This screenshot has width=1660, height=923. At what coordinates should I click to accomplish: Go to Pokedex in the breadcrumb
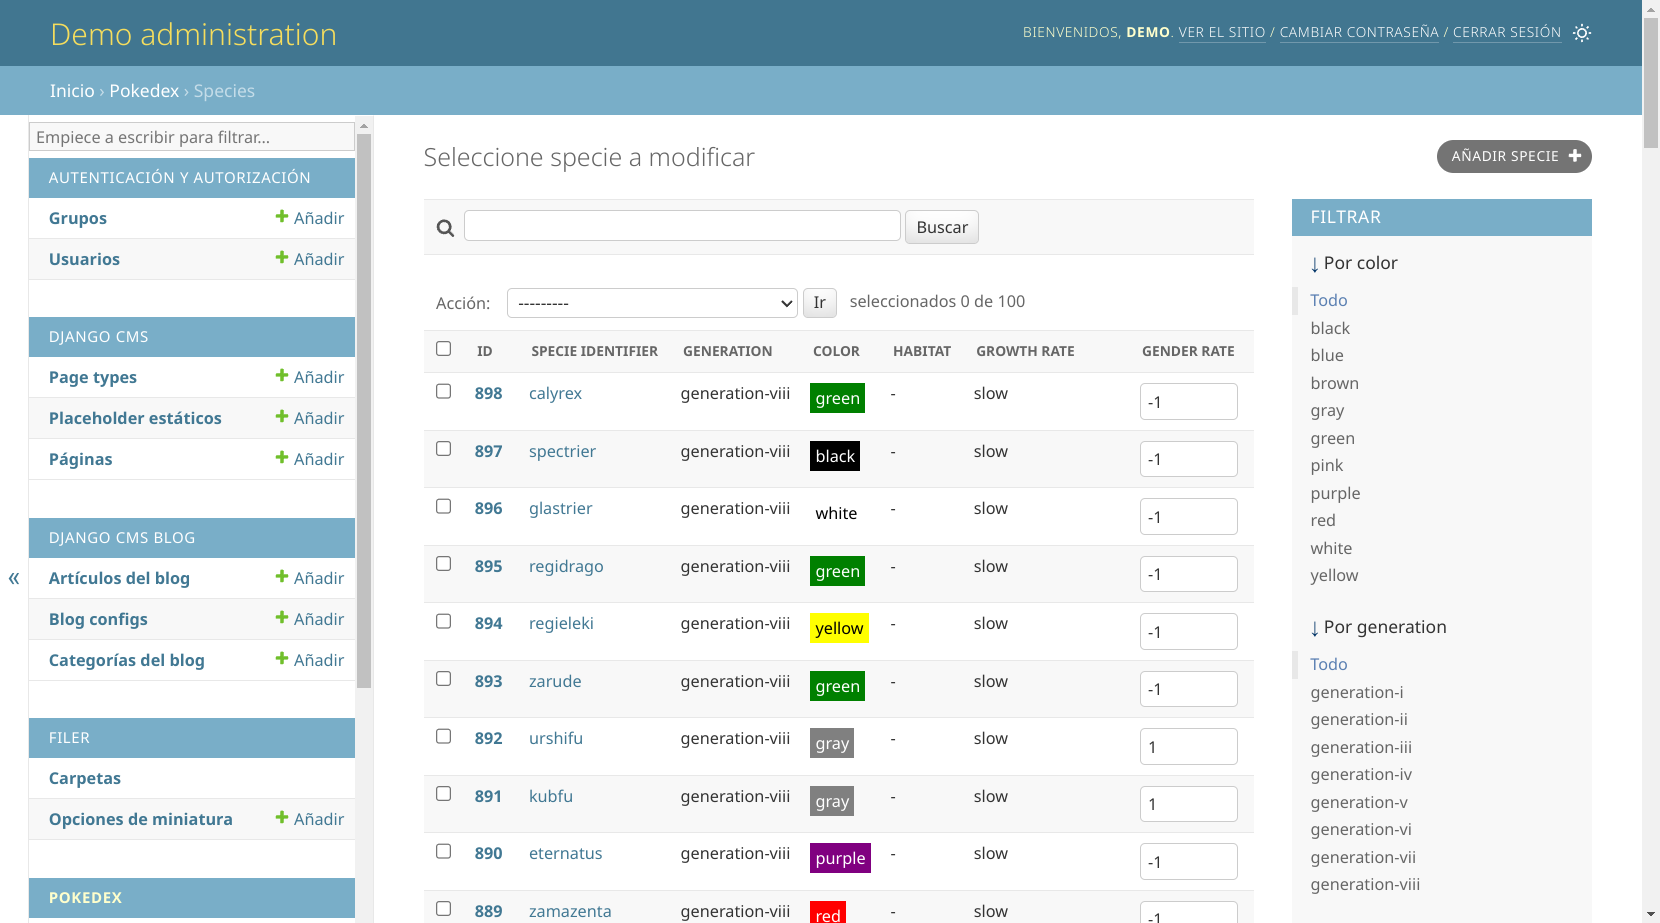pyautogui.click(x=144, y=91)
